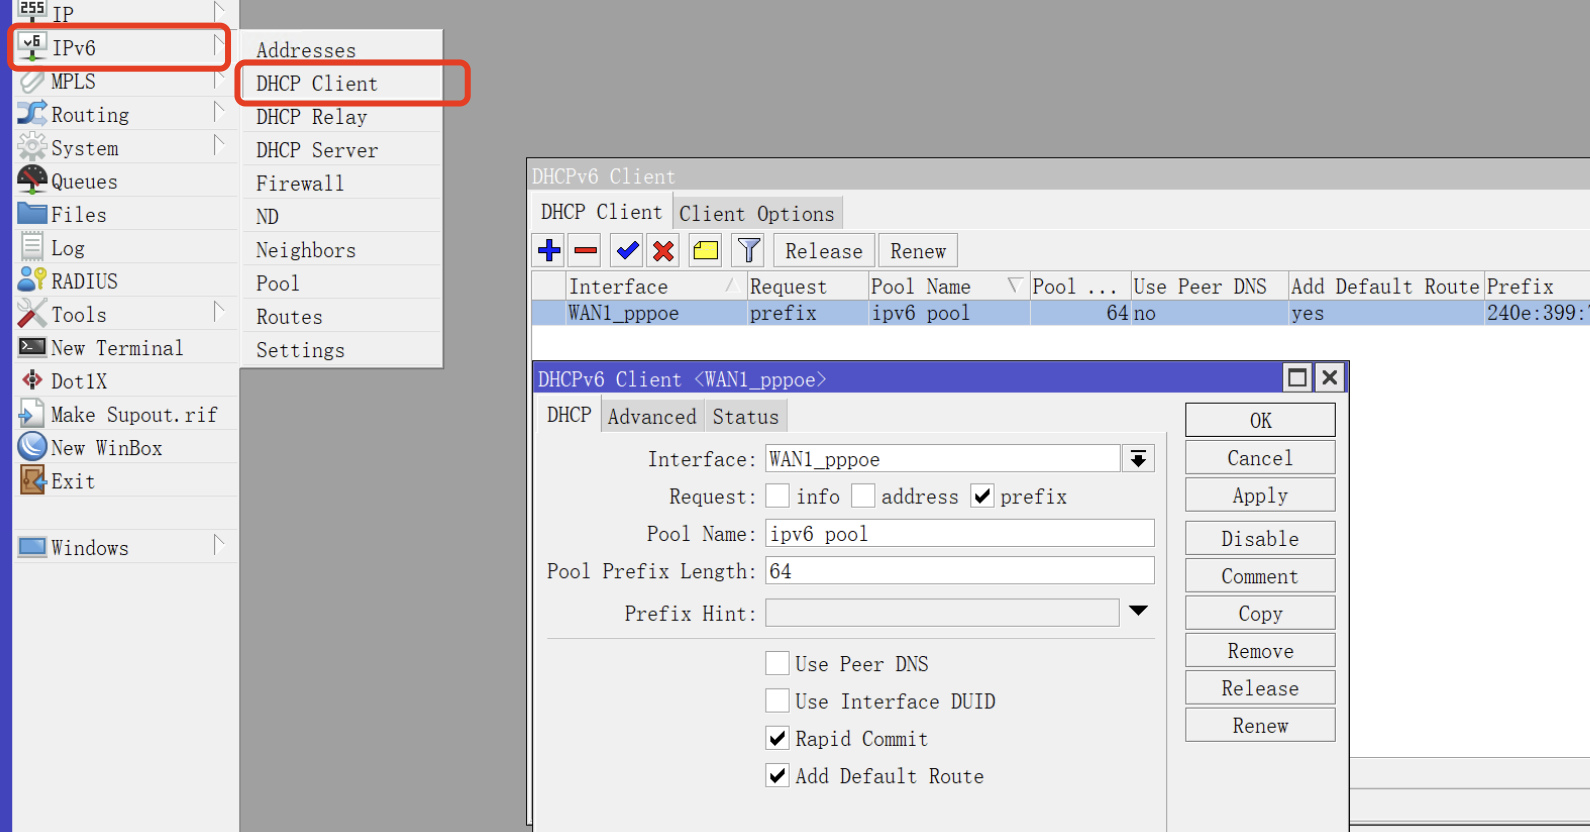
Task: Open Queues in the sidebar
Action: coord(84,181)
